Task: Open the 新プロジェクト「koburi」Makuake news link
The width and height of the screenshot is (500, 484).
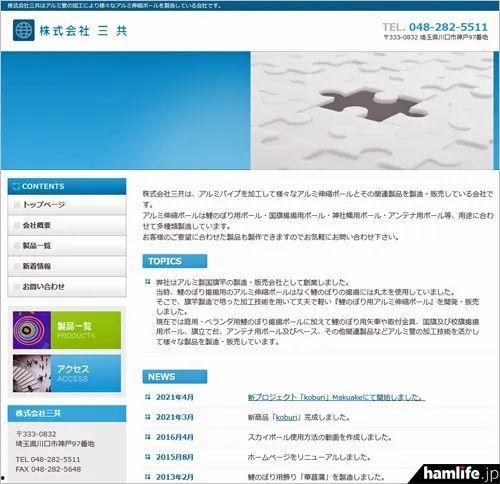Action: (336, 397)
